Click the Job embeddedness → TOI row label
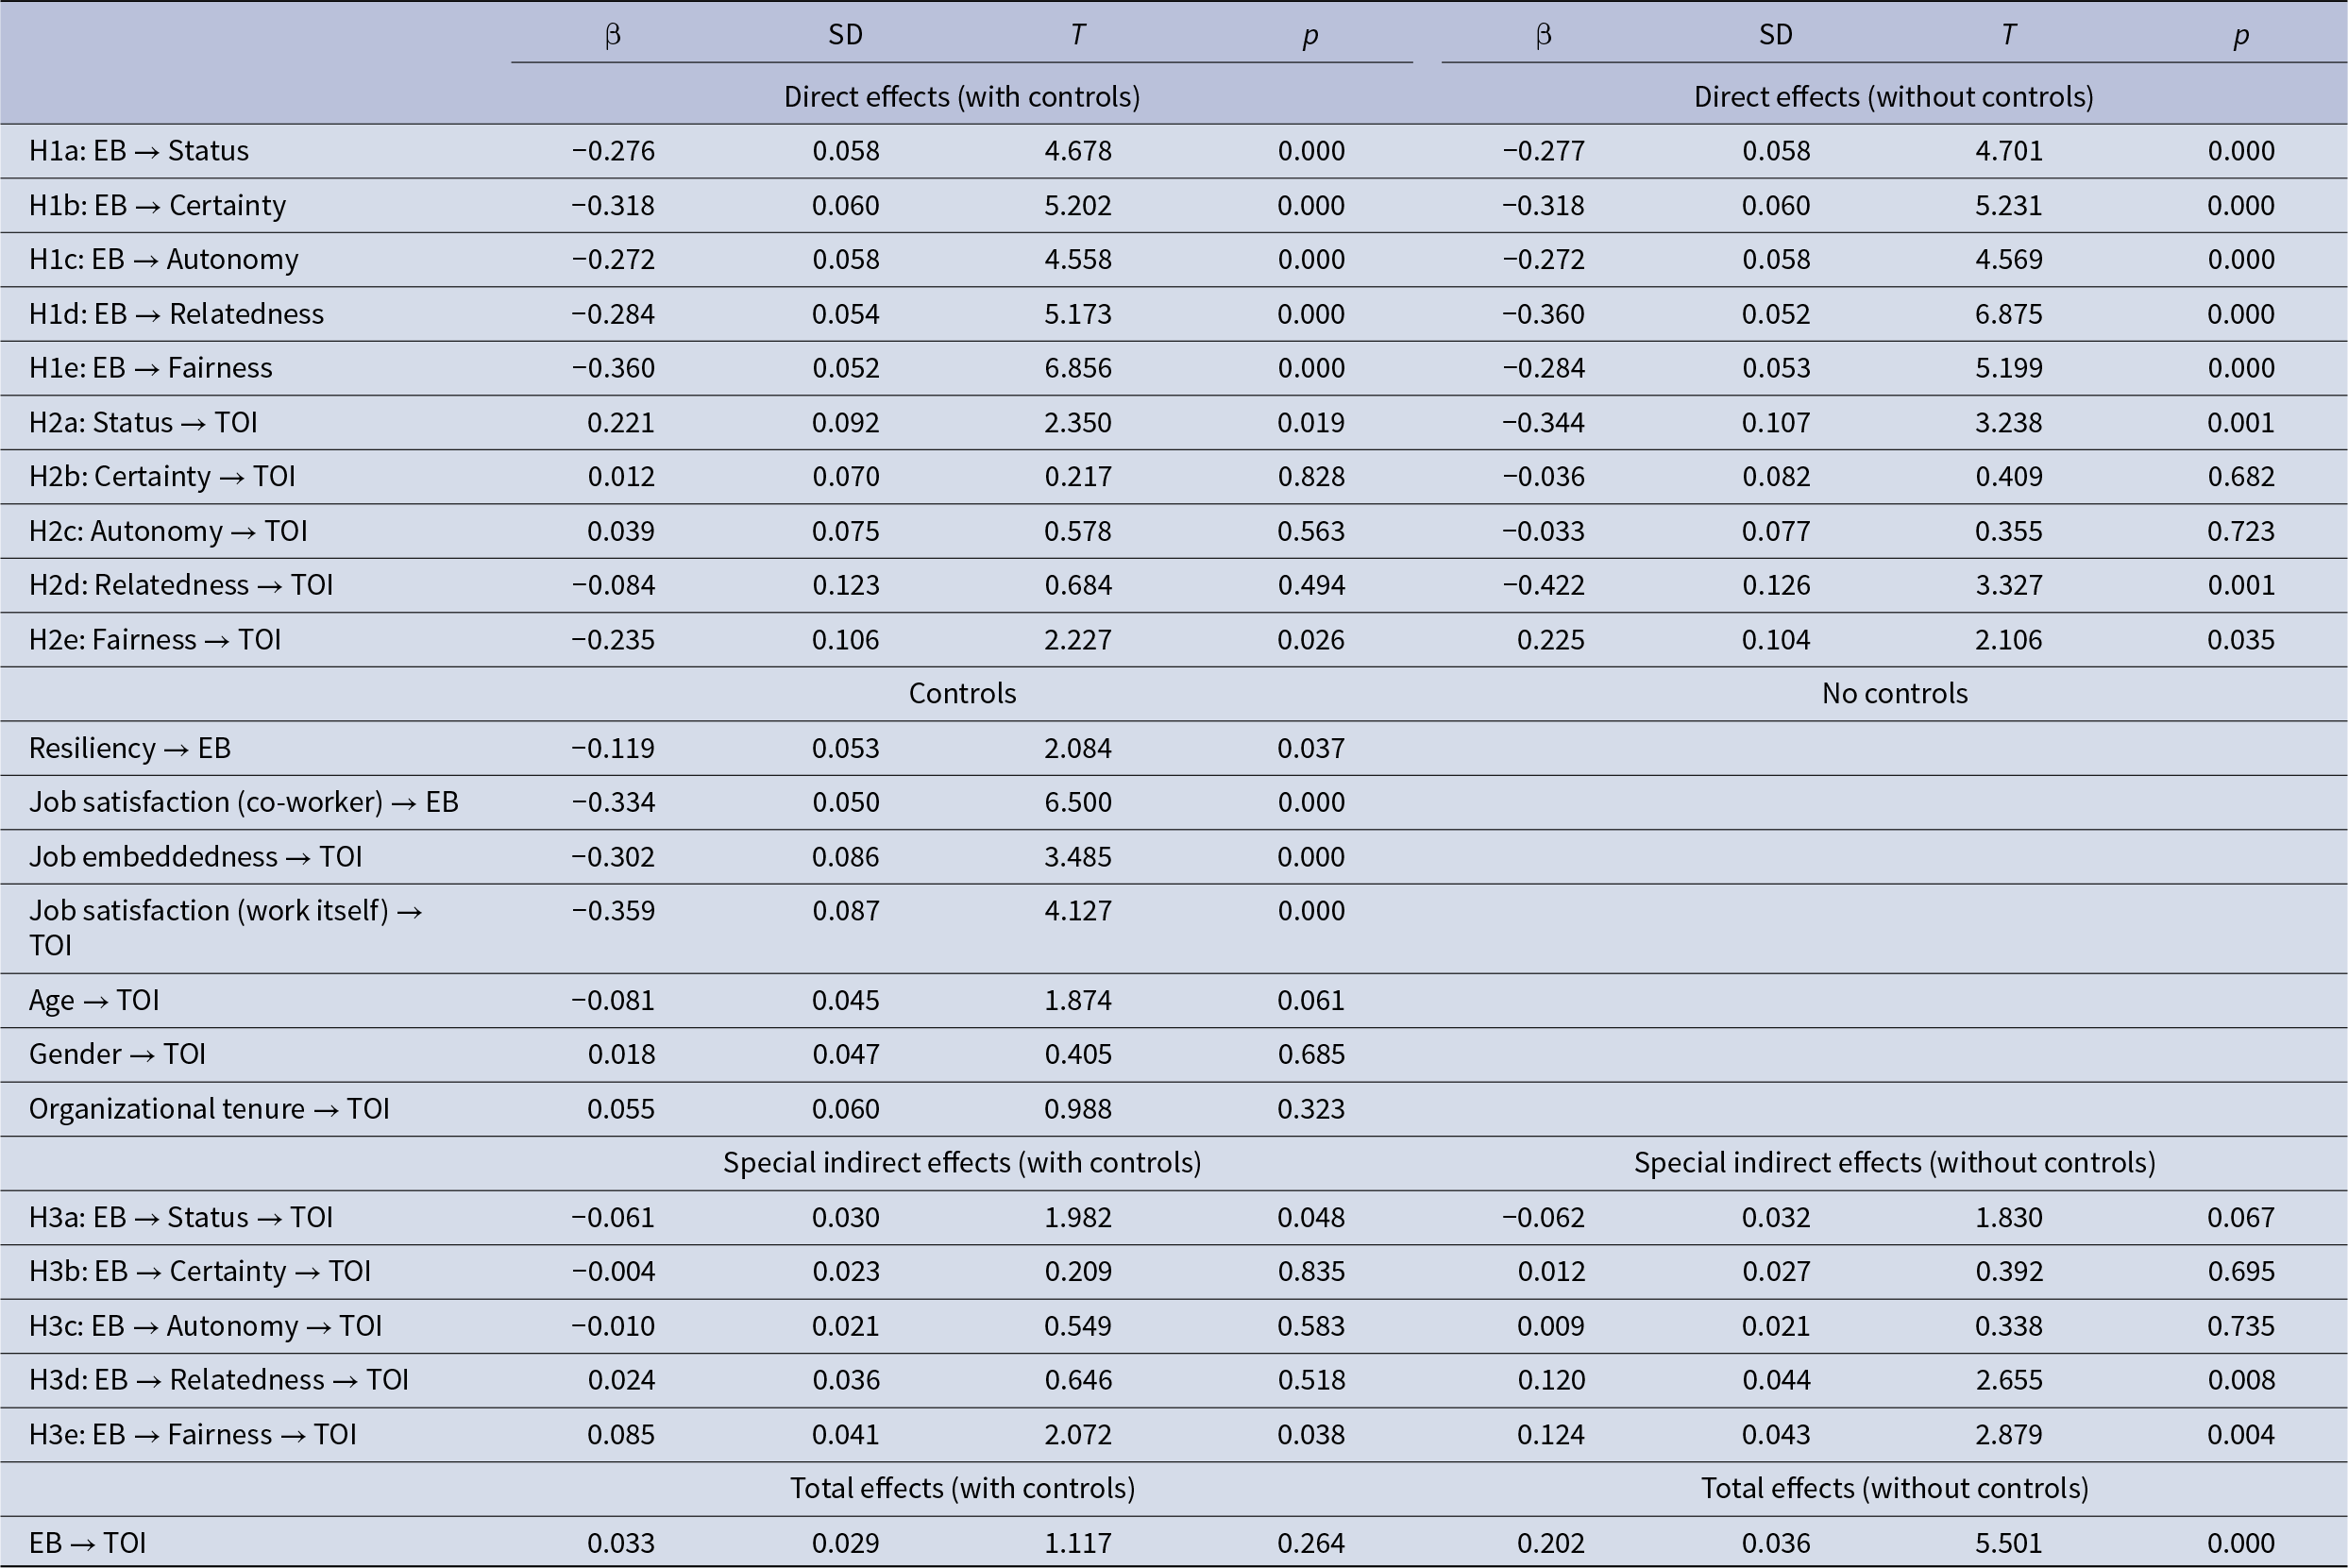 pyautogui.click(x=195, y=856)
